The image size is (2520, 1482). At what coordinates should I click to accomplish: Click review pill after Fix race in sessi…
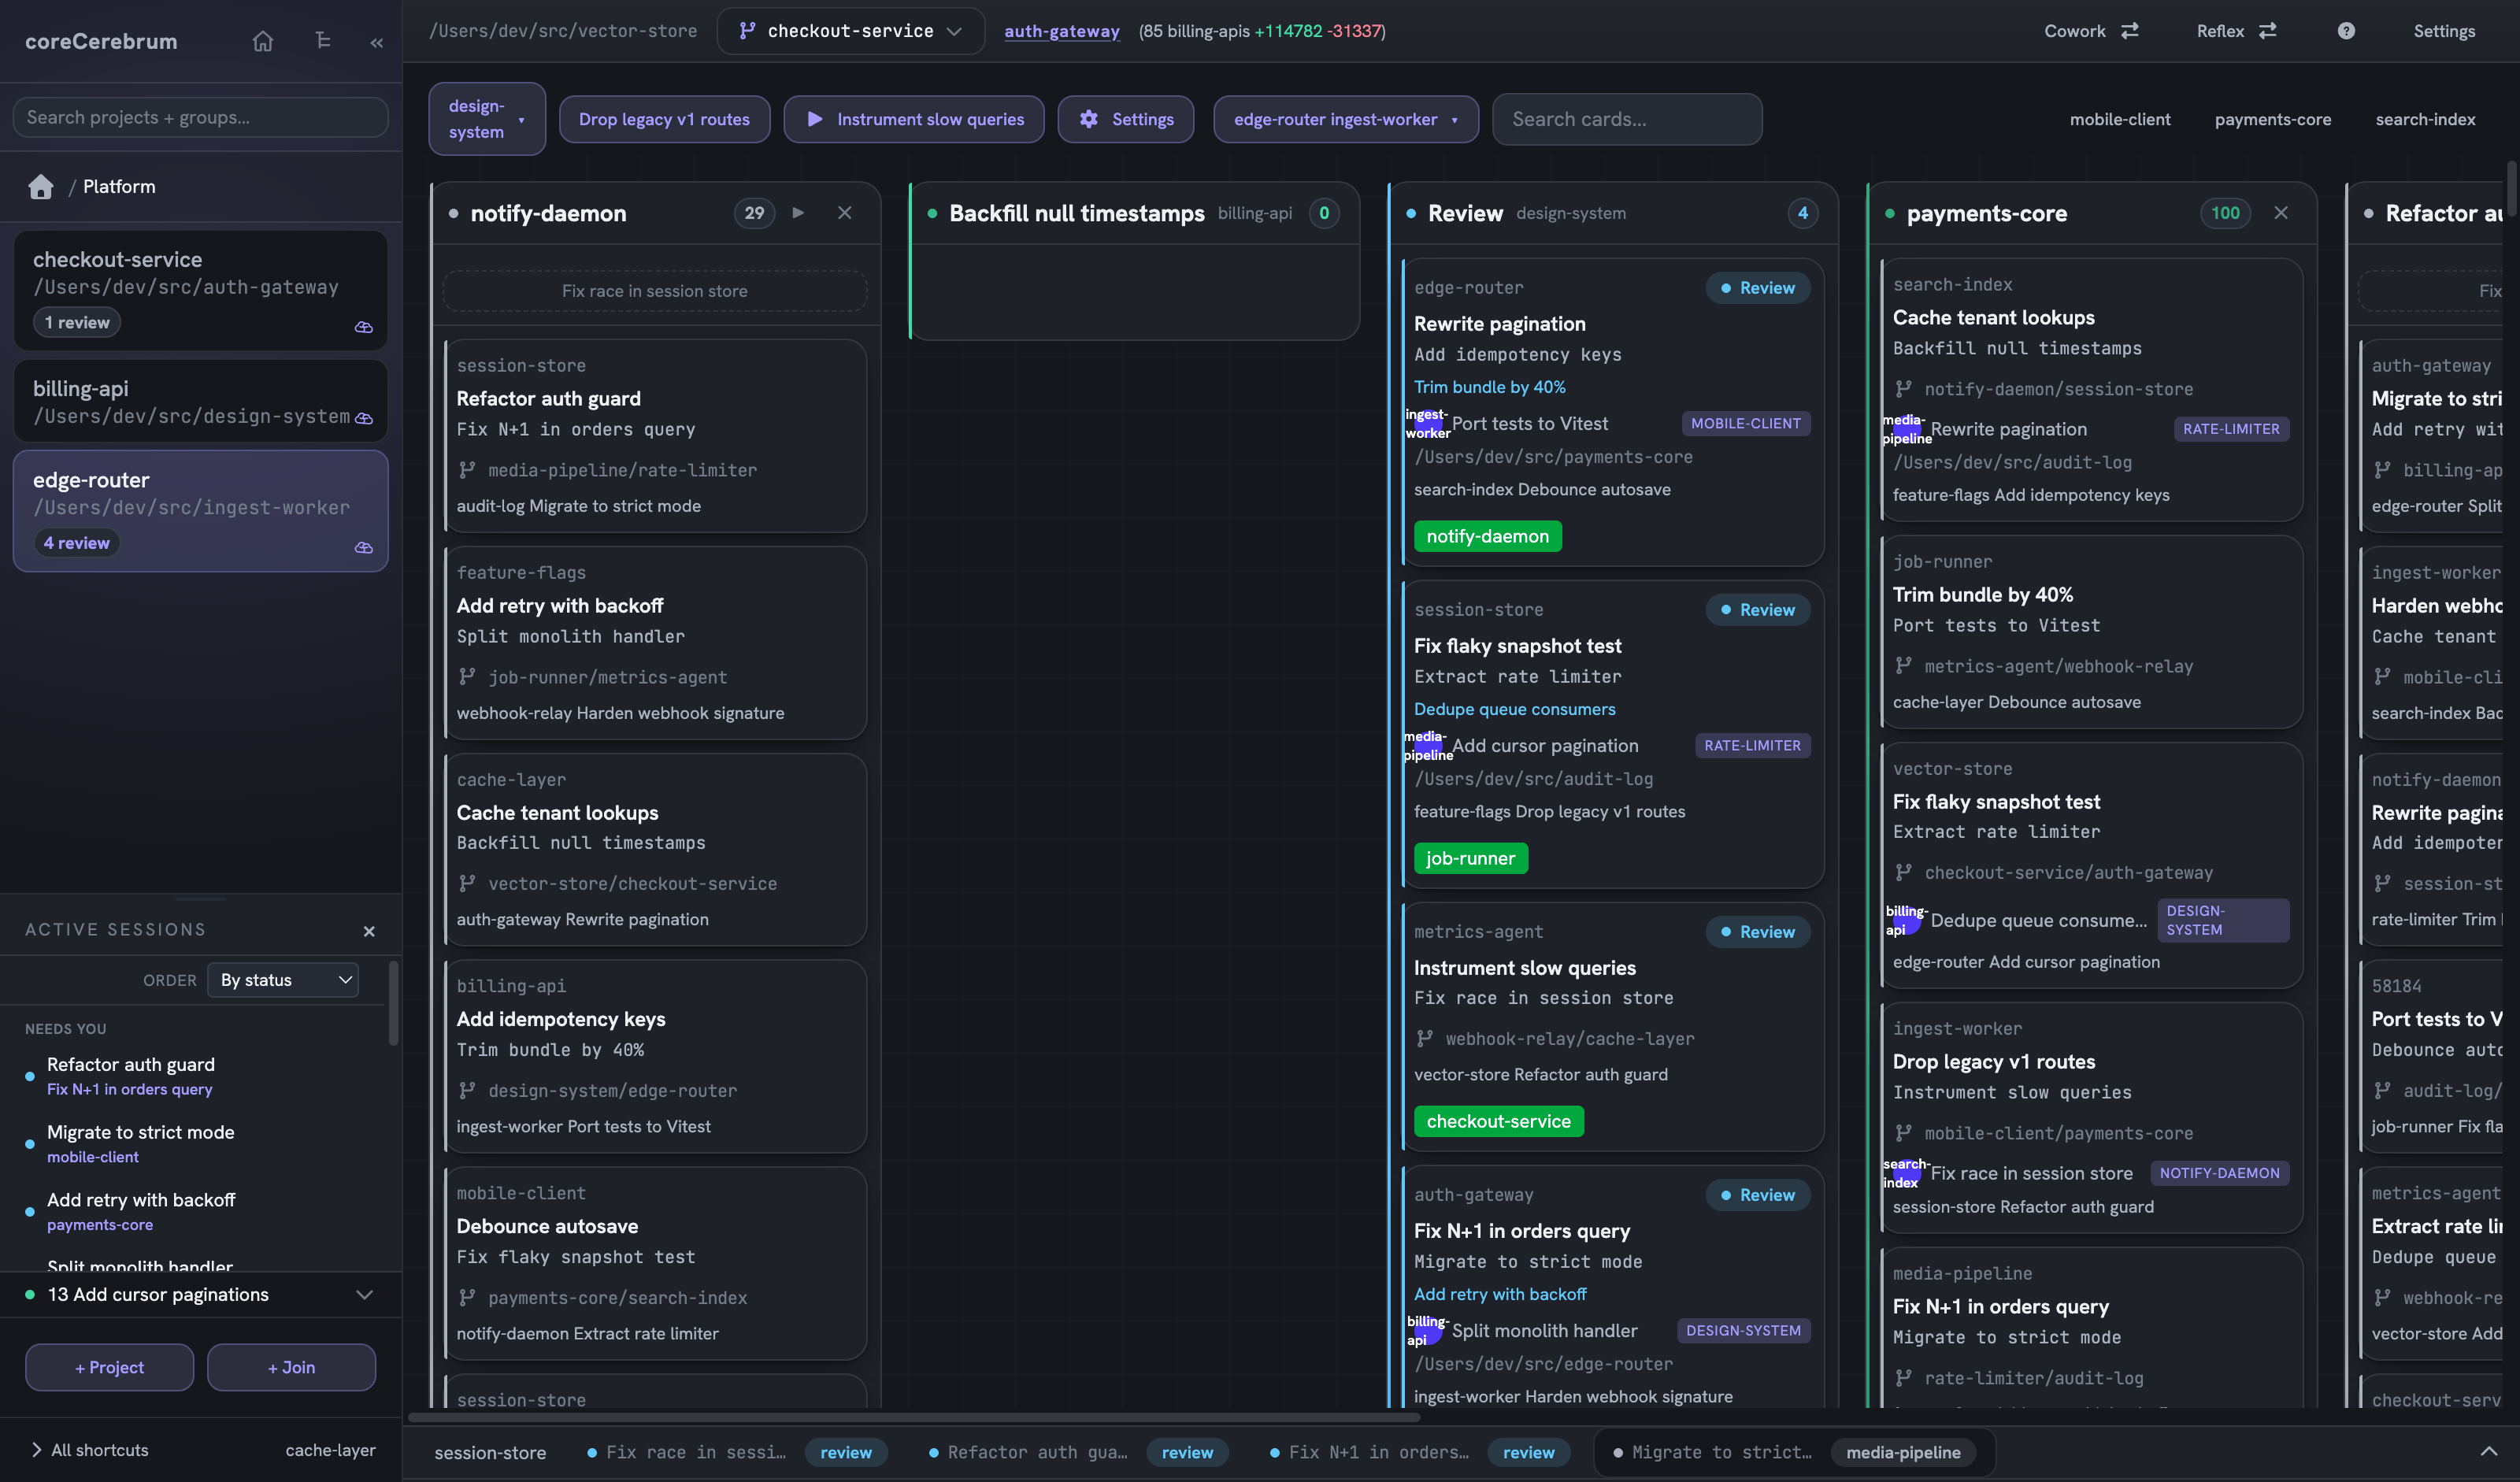coord(846,1452)
